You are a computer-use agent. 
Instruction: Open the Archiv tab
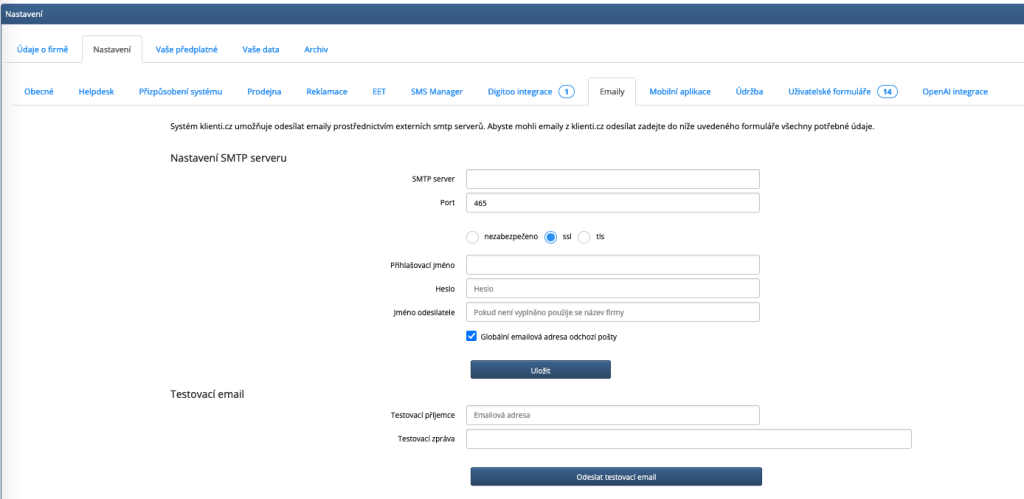pos(316,49)
